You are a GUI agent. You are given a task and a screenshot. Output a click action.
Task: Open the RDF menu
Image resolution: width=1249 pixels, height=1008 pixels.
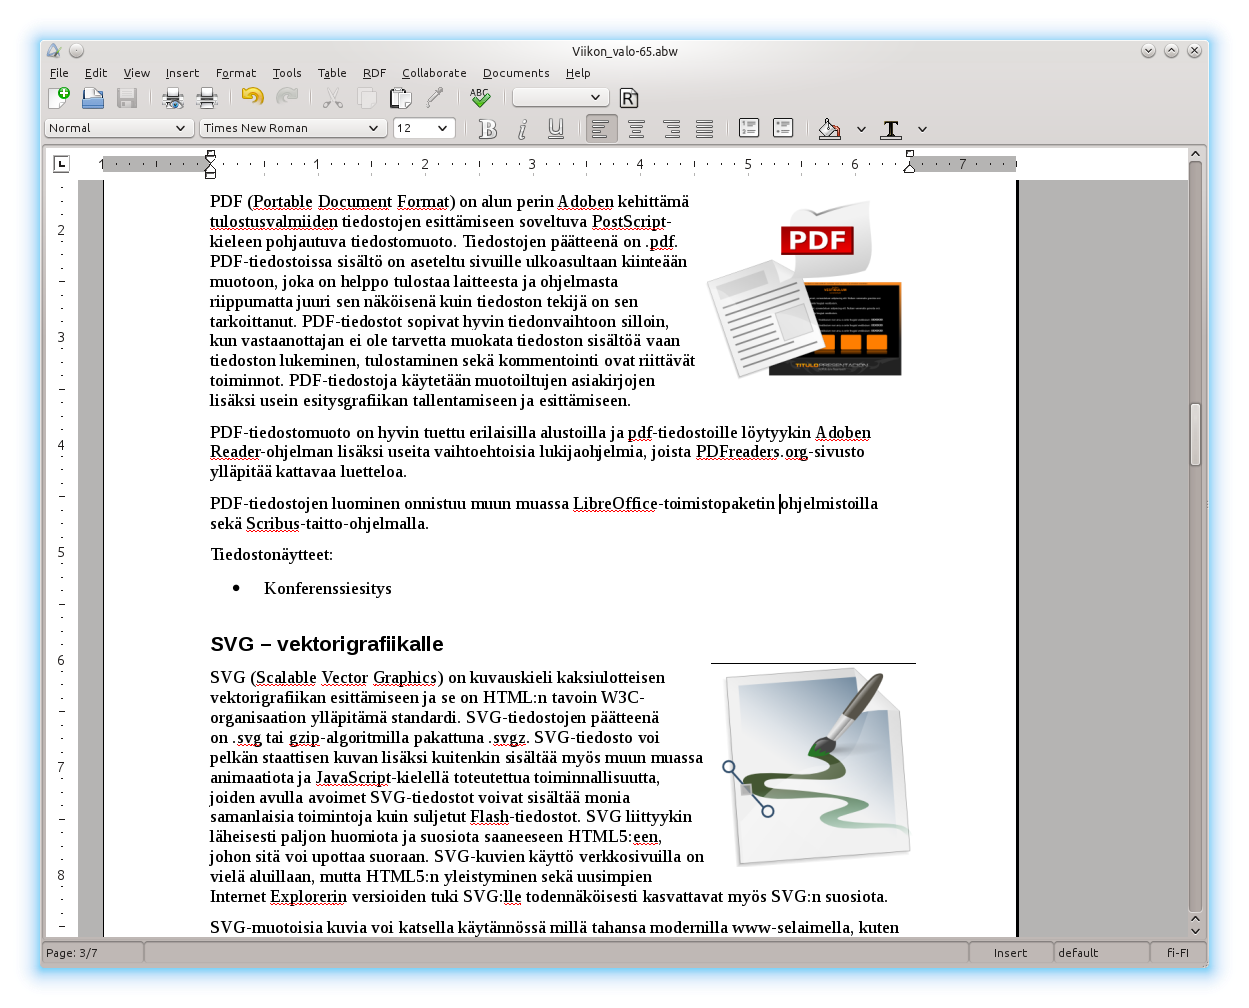click(374, 73)
